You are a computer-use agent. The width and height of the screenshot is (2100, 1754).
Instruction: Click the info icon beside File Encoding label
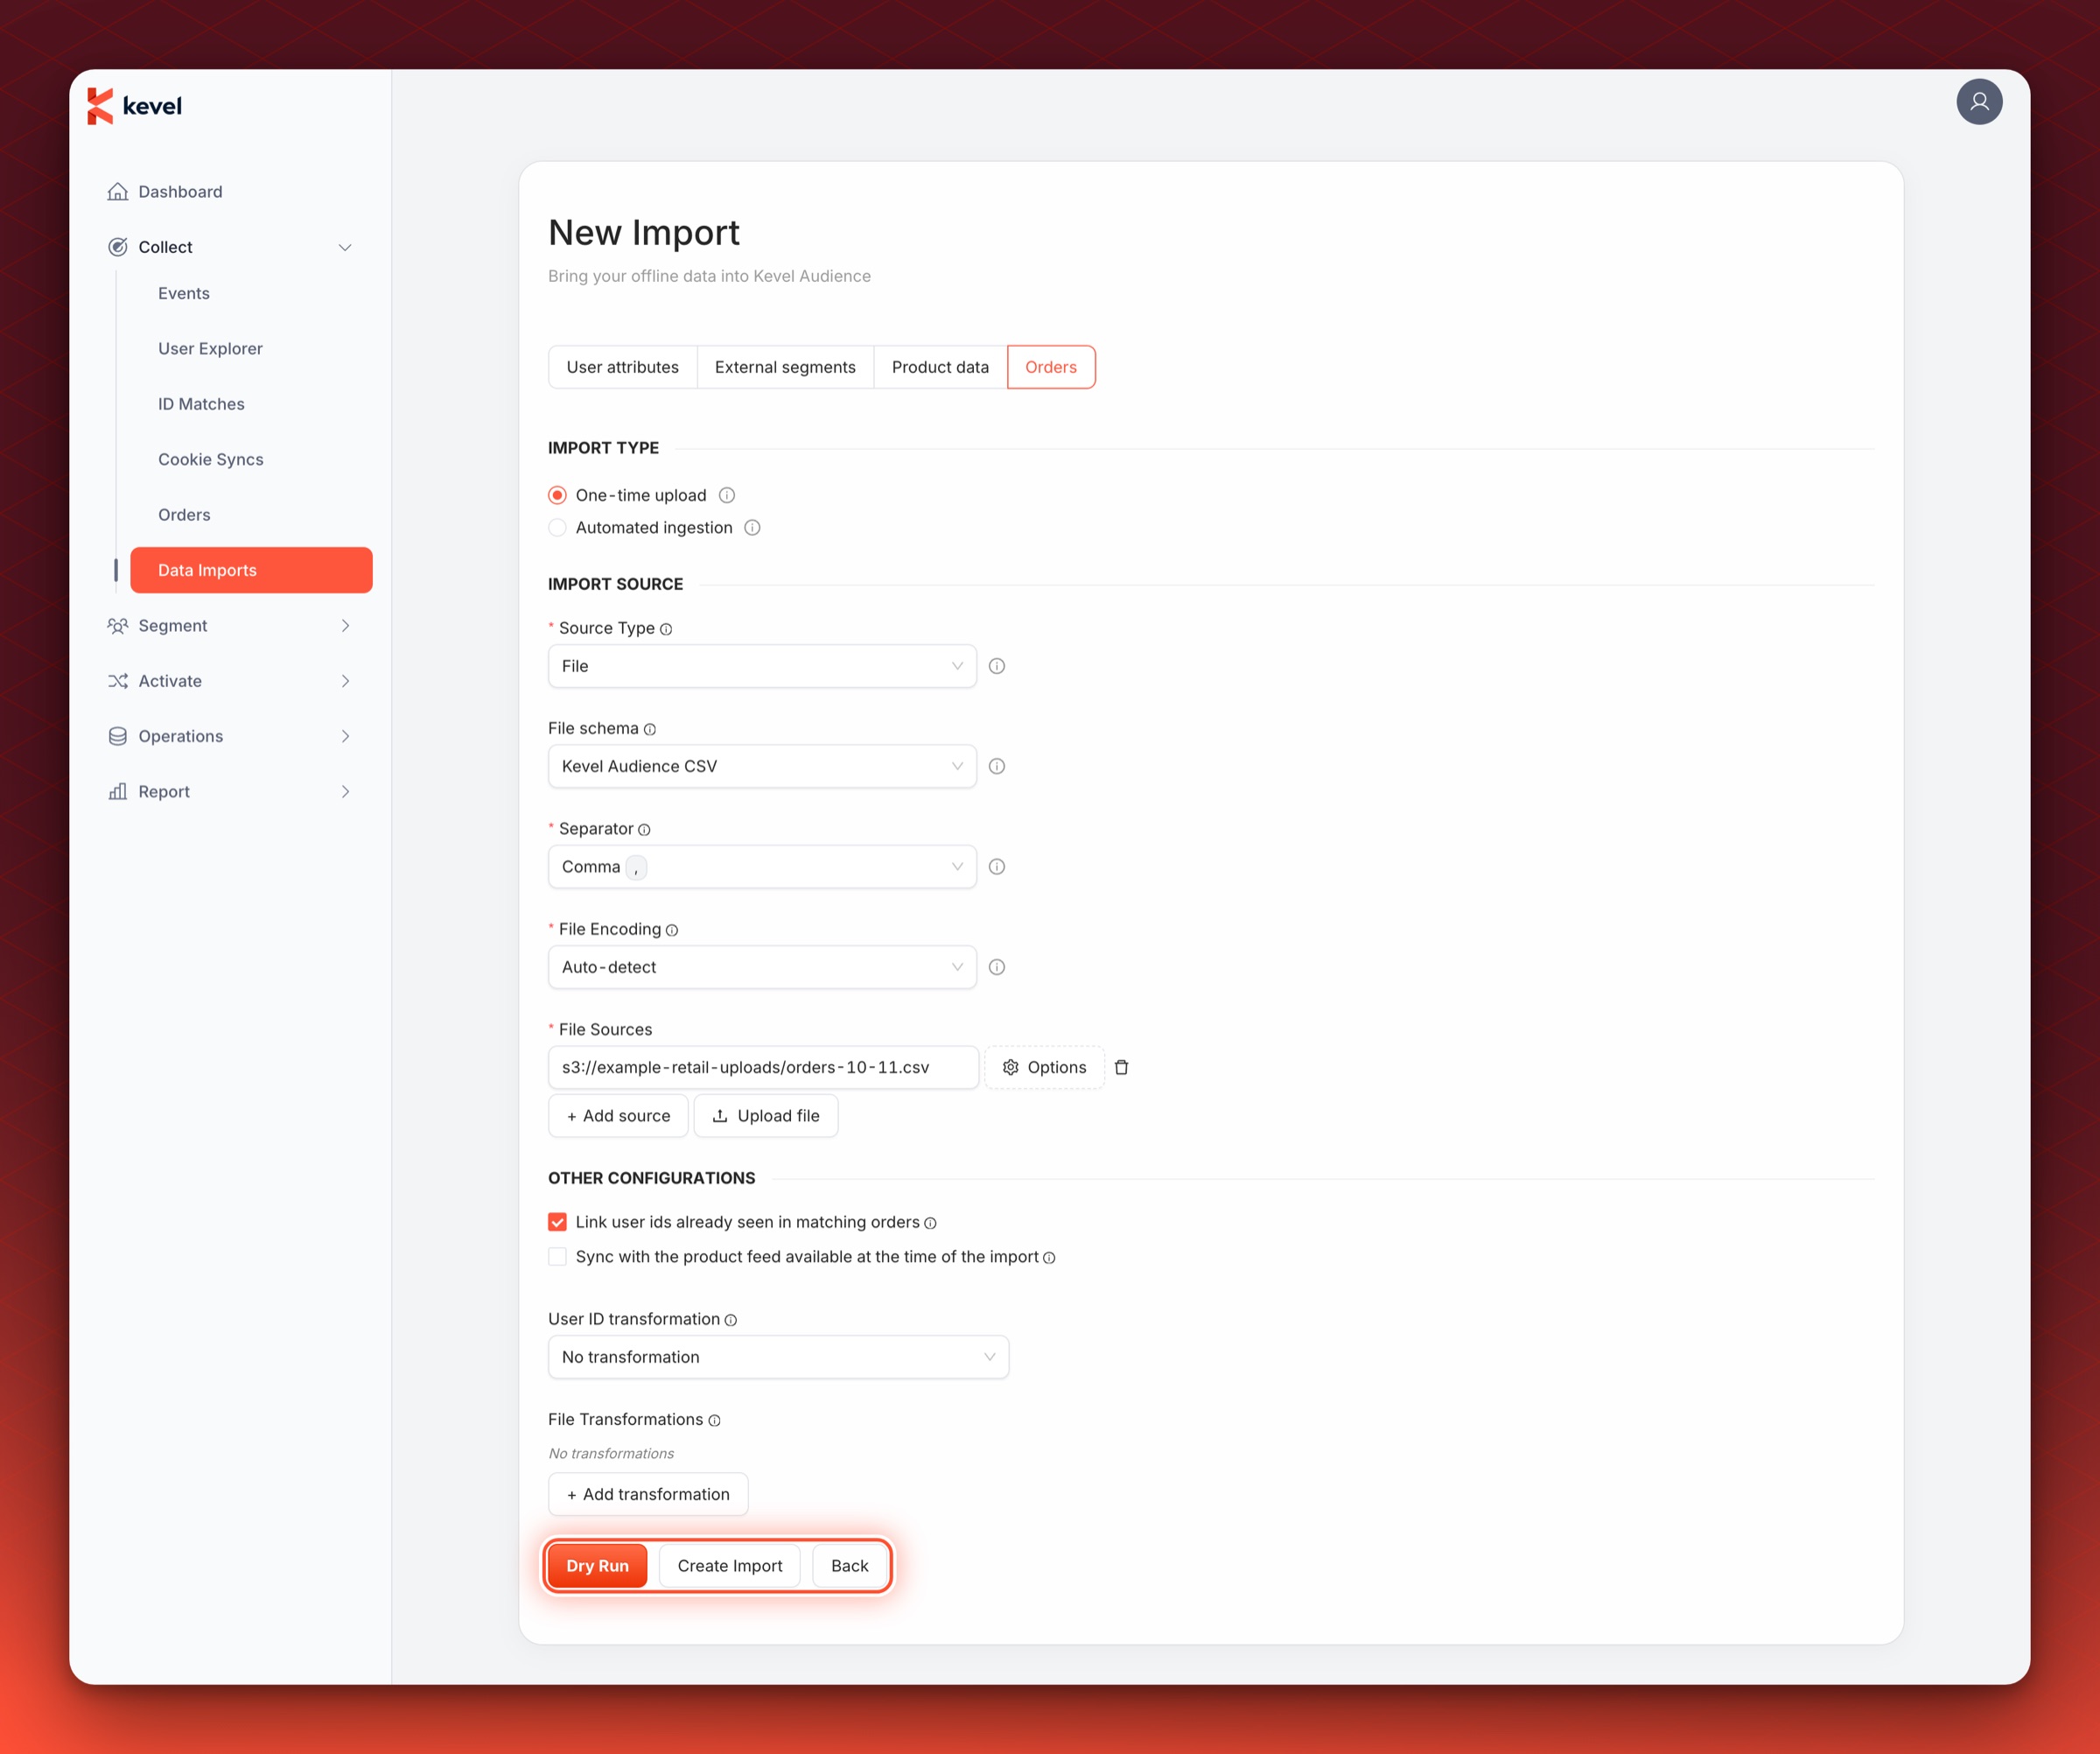[x=672, y=930]
